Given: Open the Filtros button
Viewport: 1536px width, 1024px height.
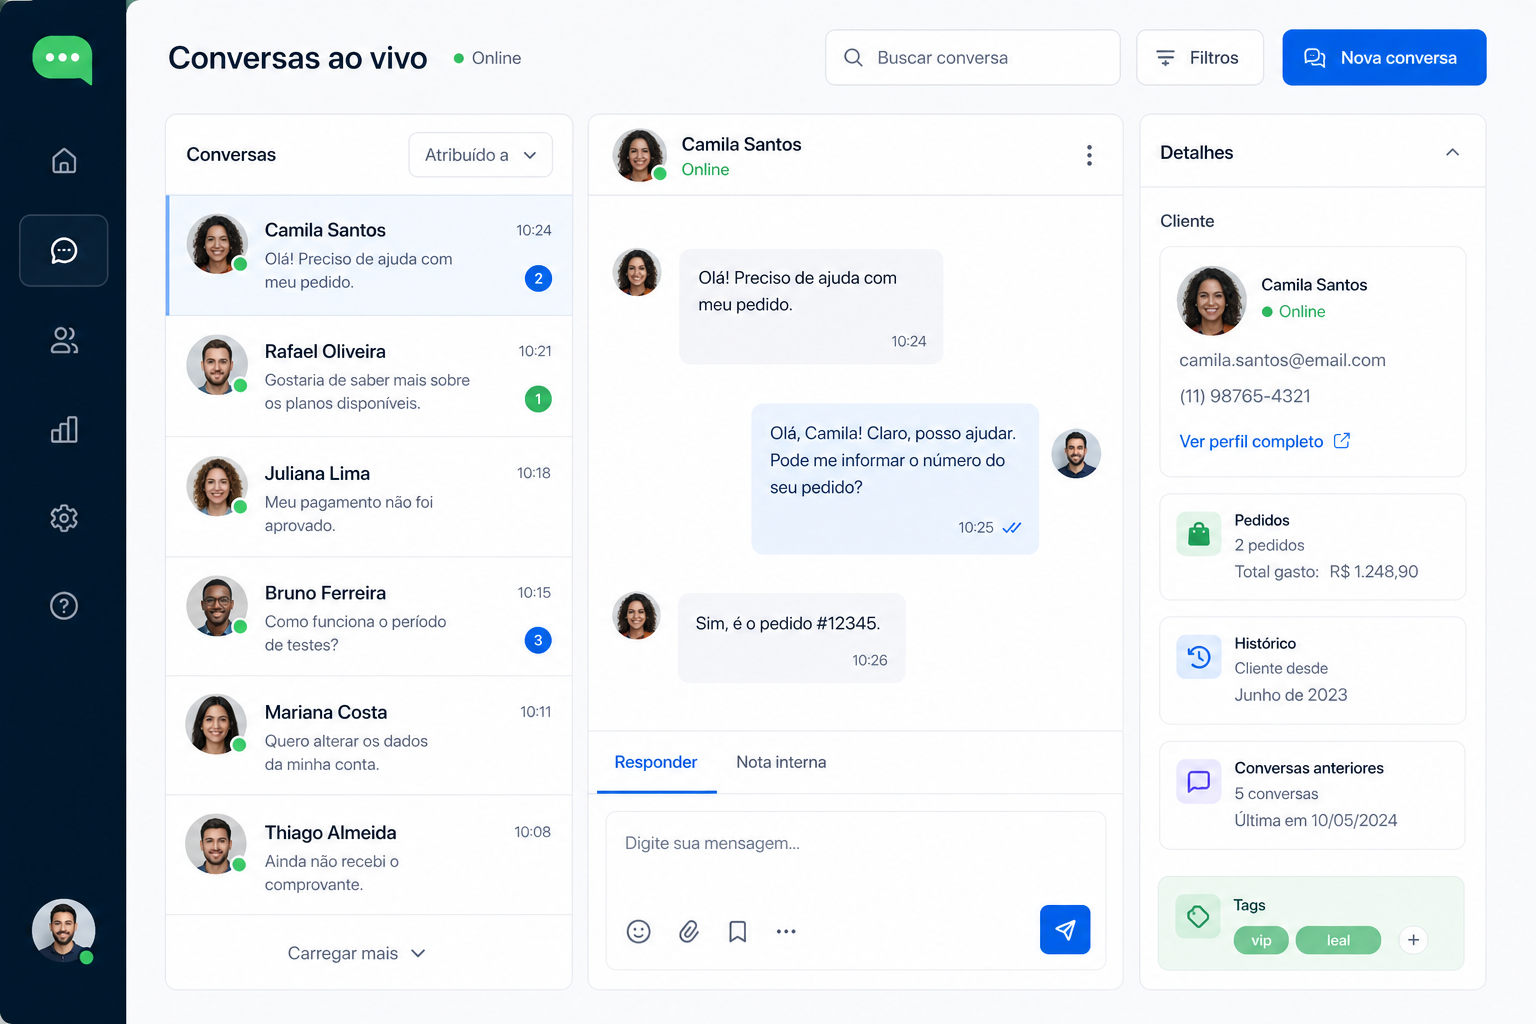Looking at the screenshot, I should click(x=1200, y=58).
